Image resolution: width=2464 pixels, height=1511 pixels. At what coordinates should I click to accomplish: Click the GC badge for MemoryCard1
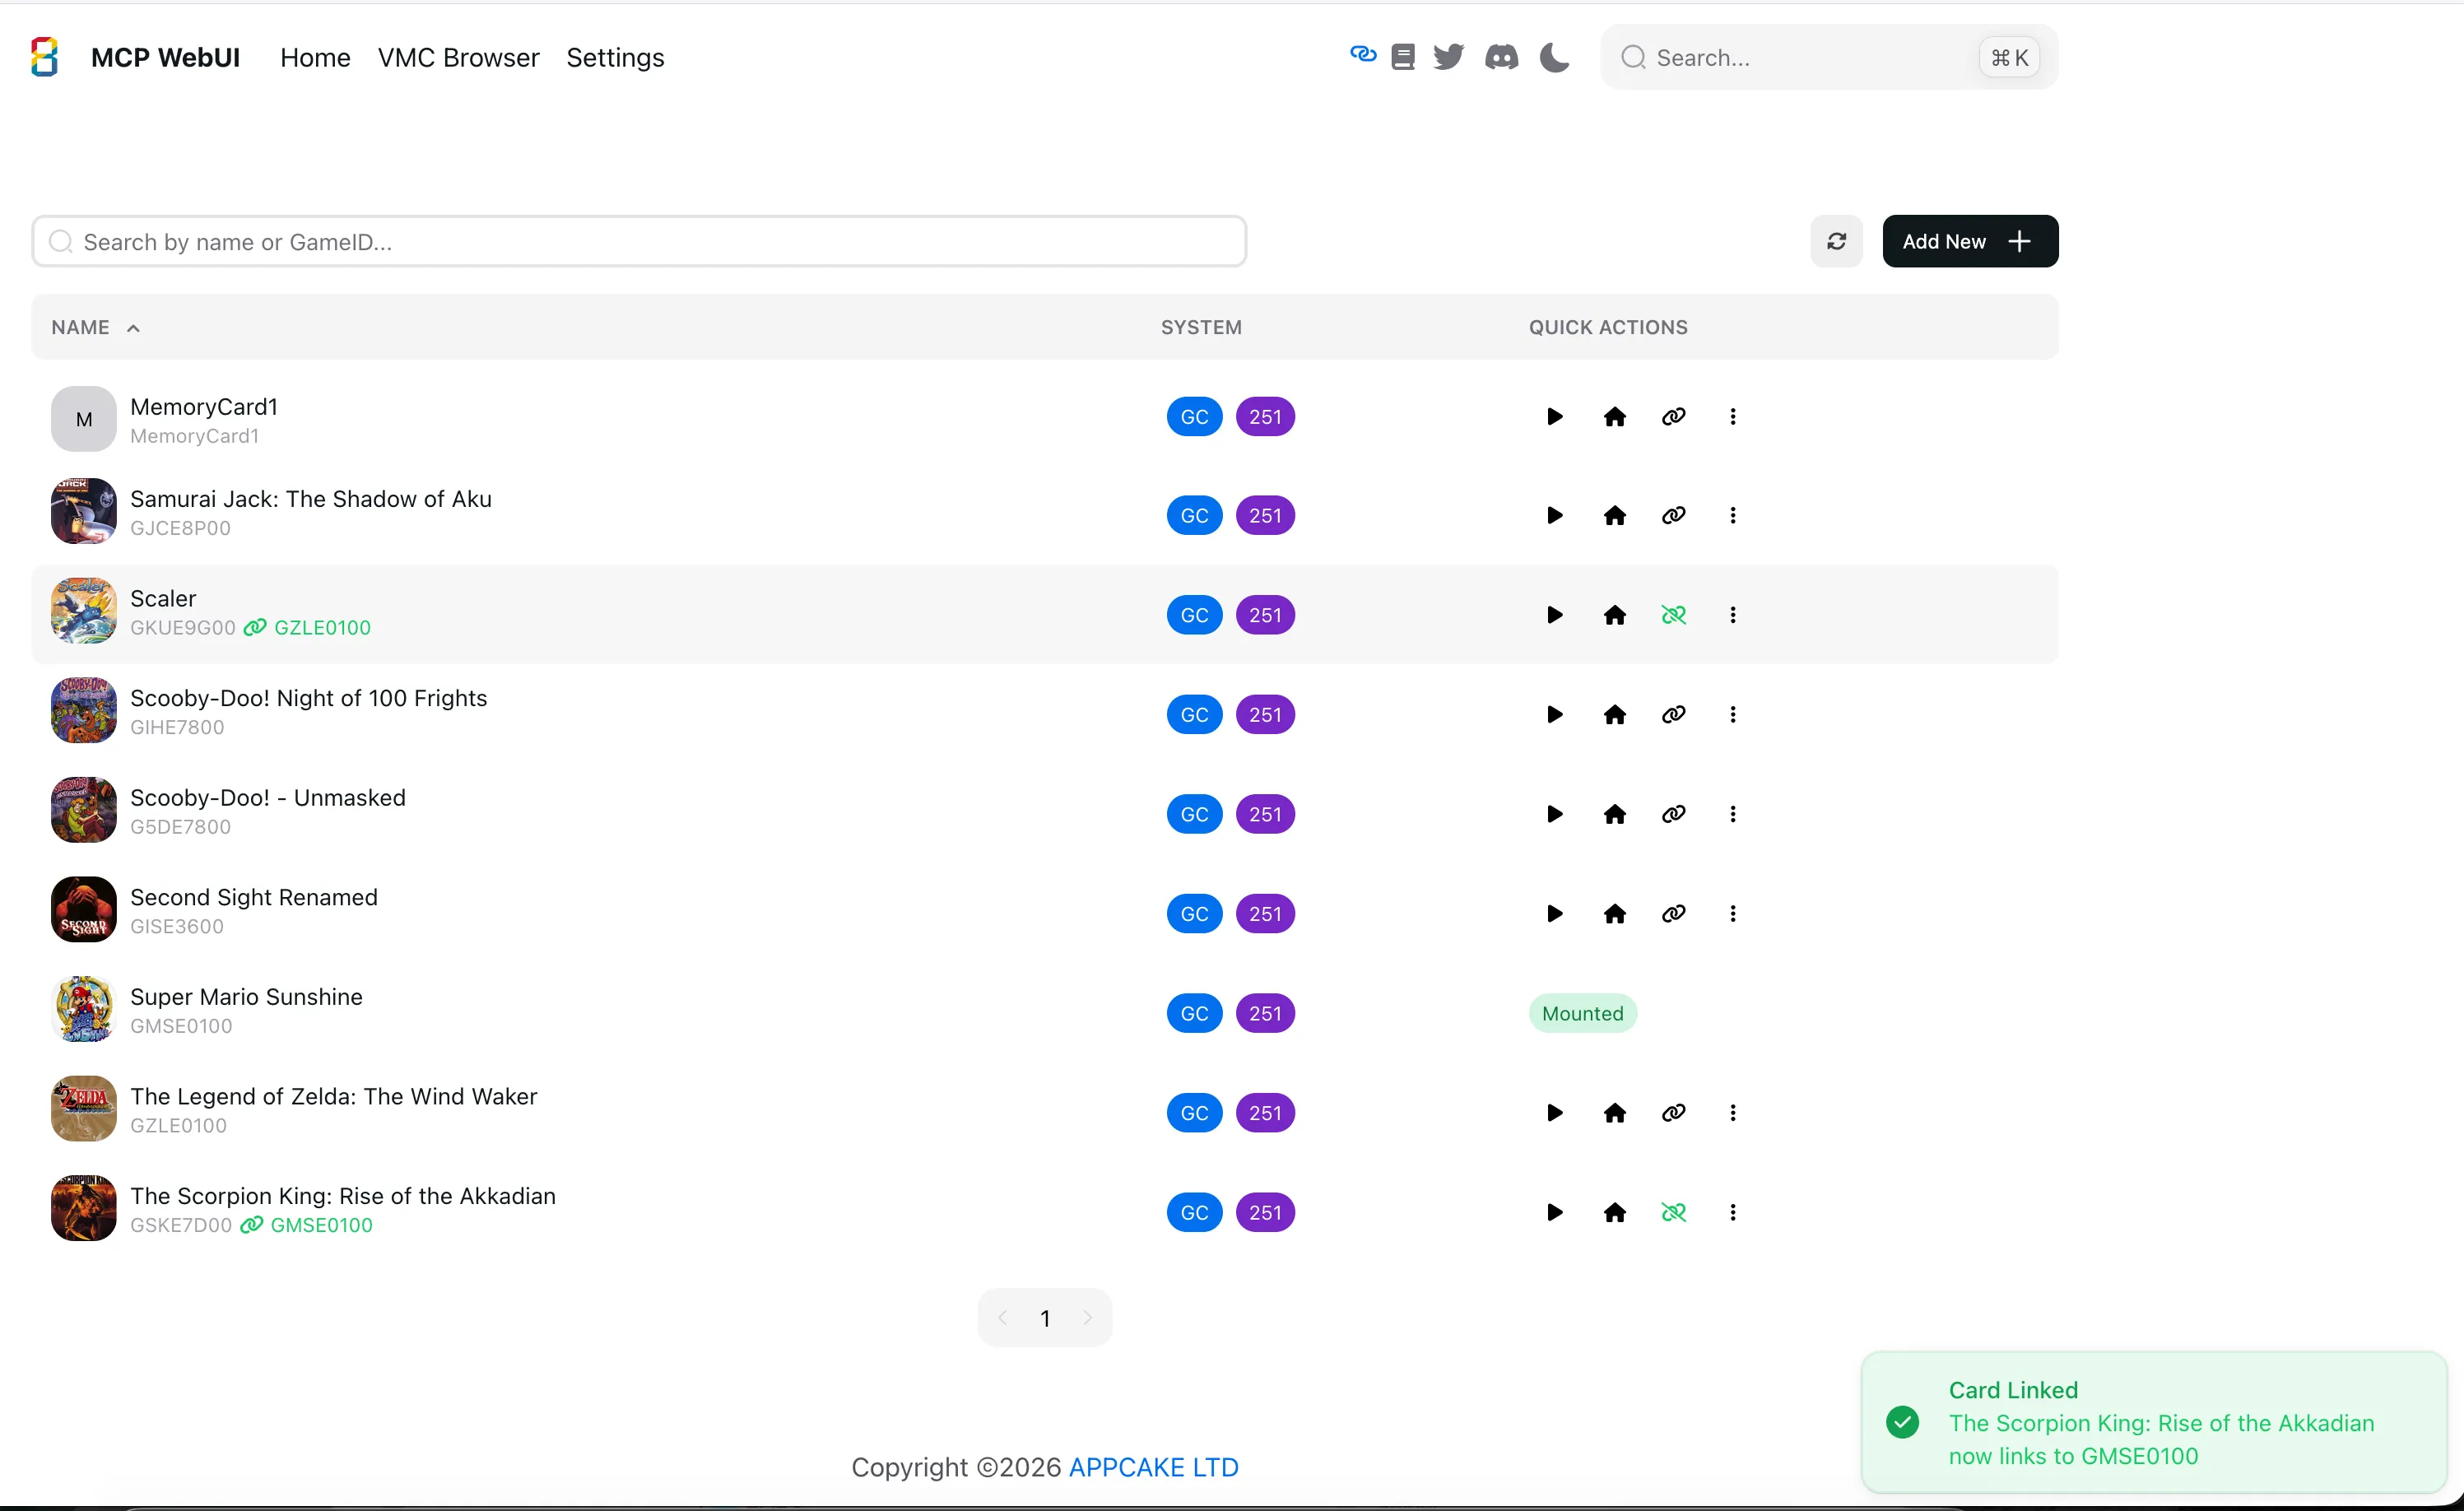1194,416
